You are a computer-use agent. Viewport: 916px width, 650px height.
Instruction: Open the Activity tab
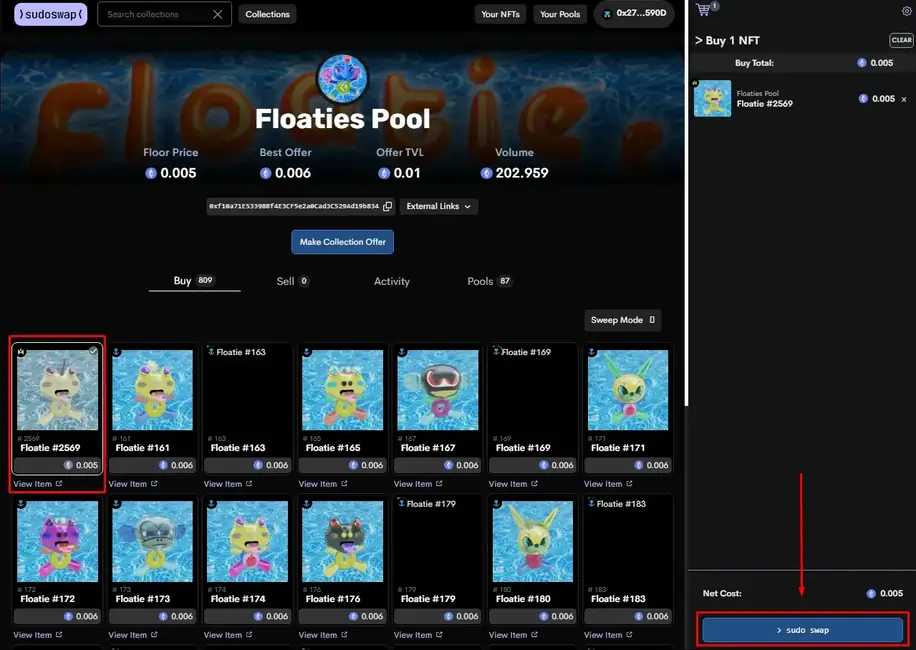click(x=391, y=281)
